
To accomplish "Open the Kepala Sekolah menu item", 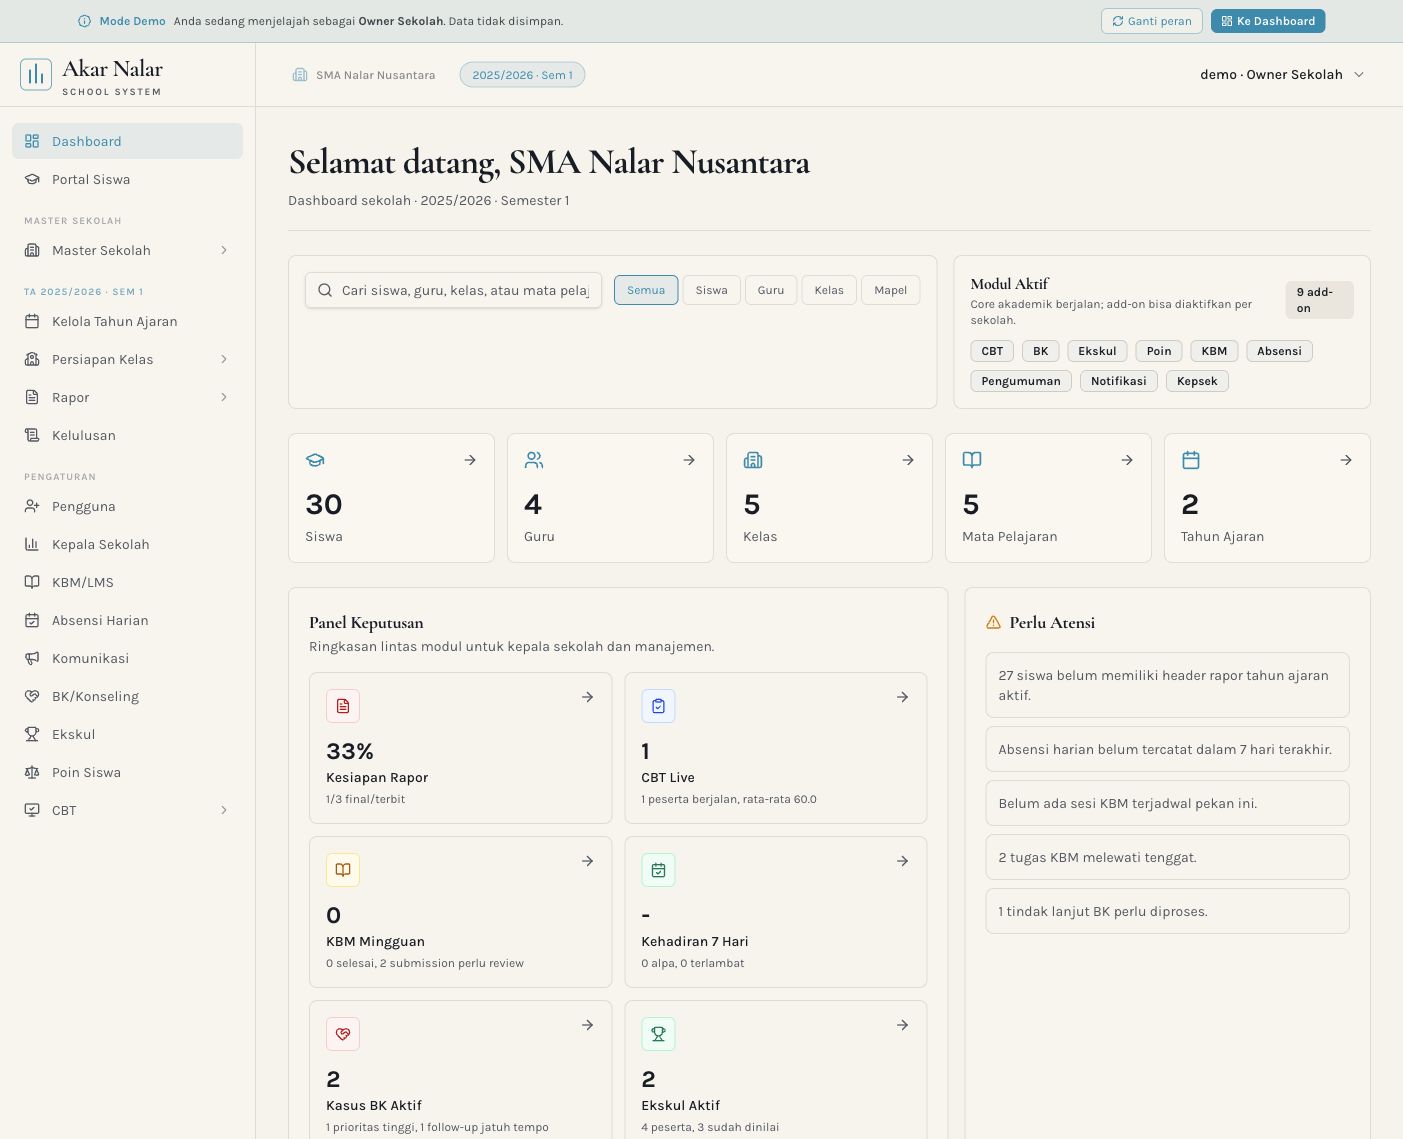I will tap(127, 544).
